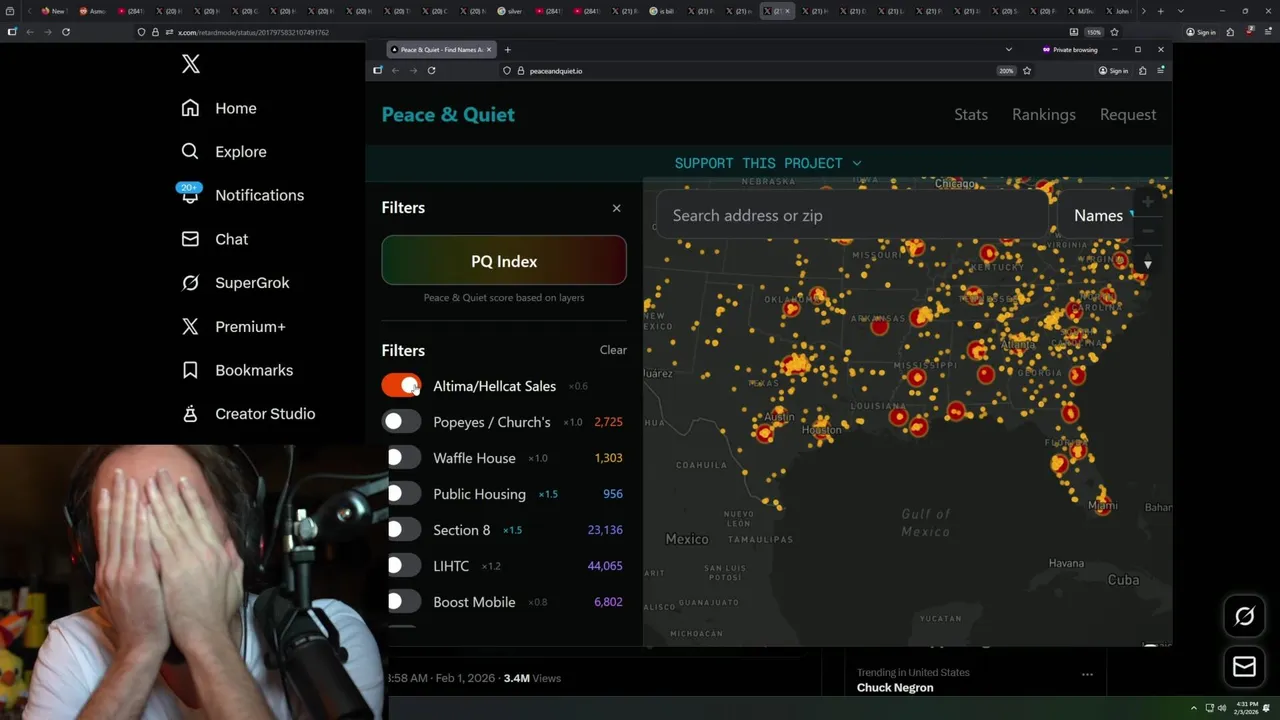
Task: Turn off Altima/Hellcat Sales filter toggle
Action: click(x=401, y=386)
